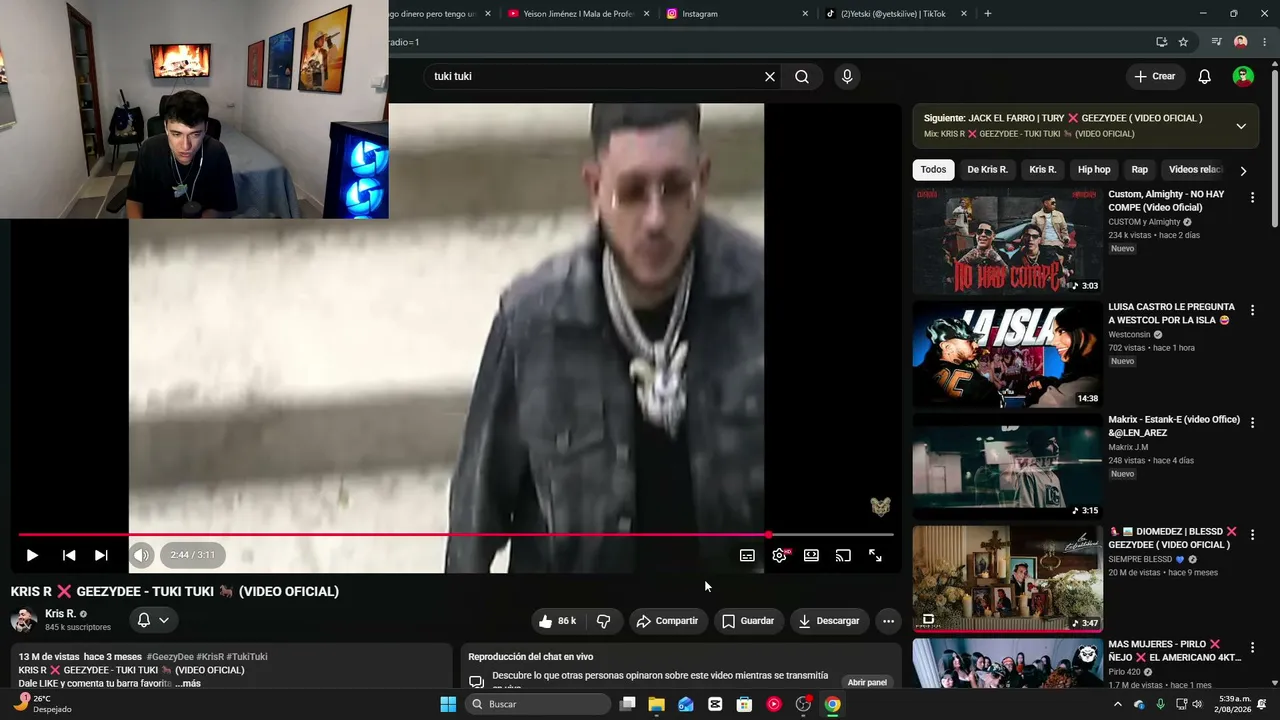Screen dimensions: 1280x720
Task: Open the Chrome three-dot menu
Action: 1265,42
